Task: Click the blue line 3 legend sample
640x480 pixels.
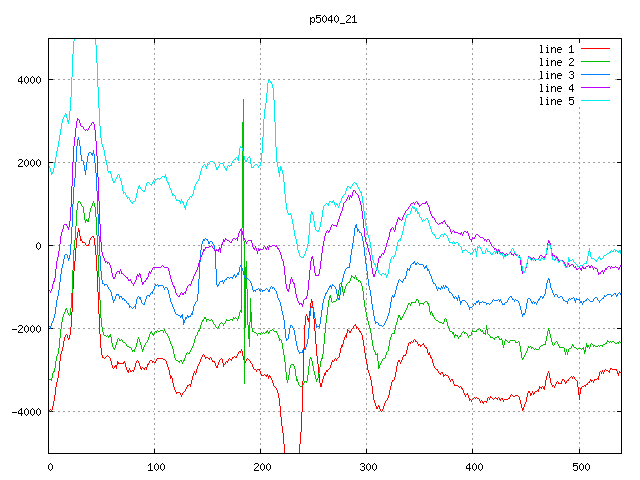Action: [596, 75]
